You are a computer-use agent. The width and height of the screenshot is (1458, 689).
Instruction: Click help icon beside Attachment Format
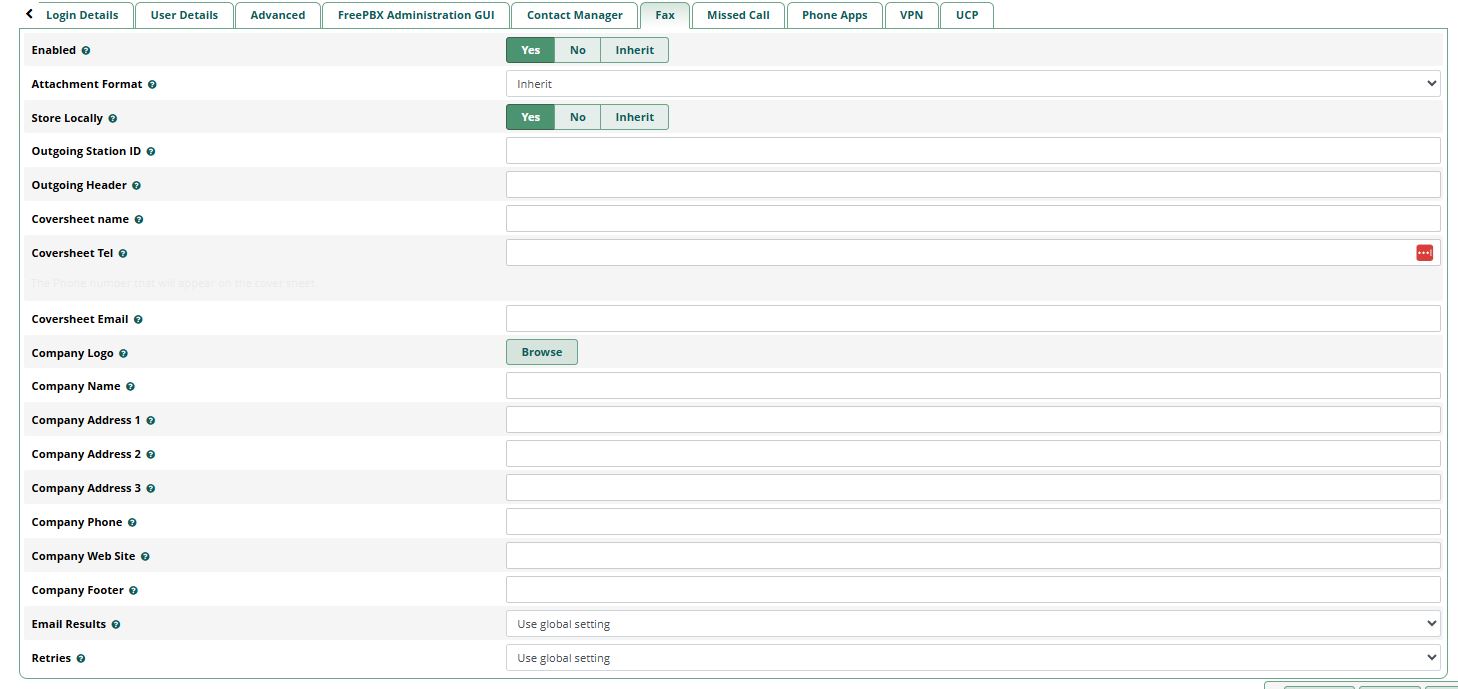pos(152,85)
